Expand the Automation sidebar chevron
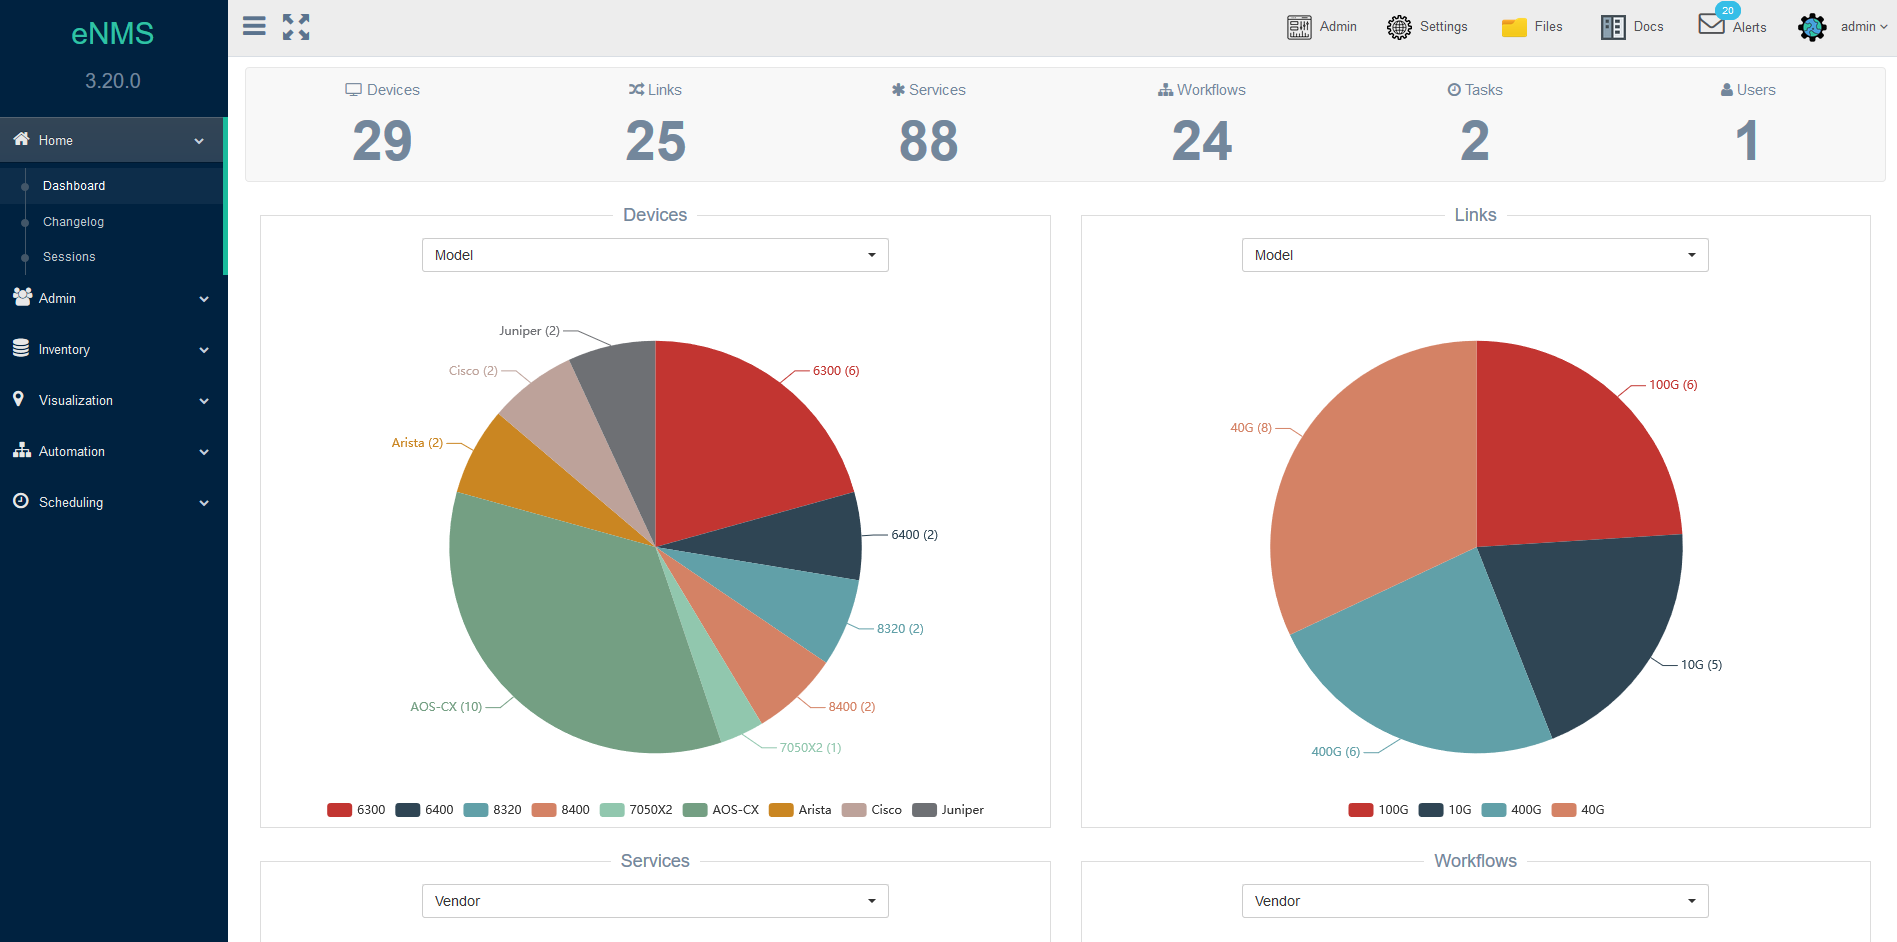The width and height of the screenshot is (1897, 942). [x=204, y=452]
